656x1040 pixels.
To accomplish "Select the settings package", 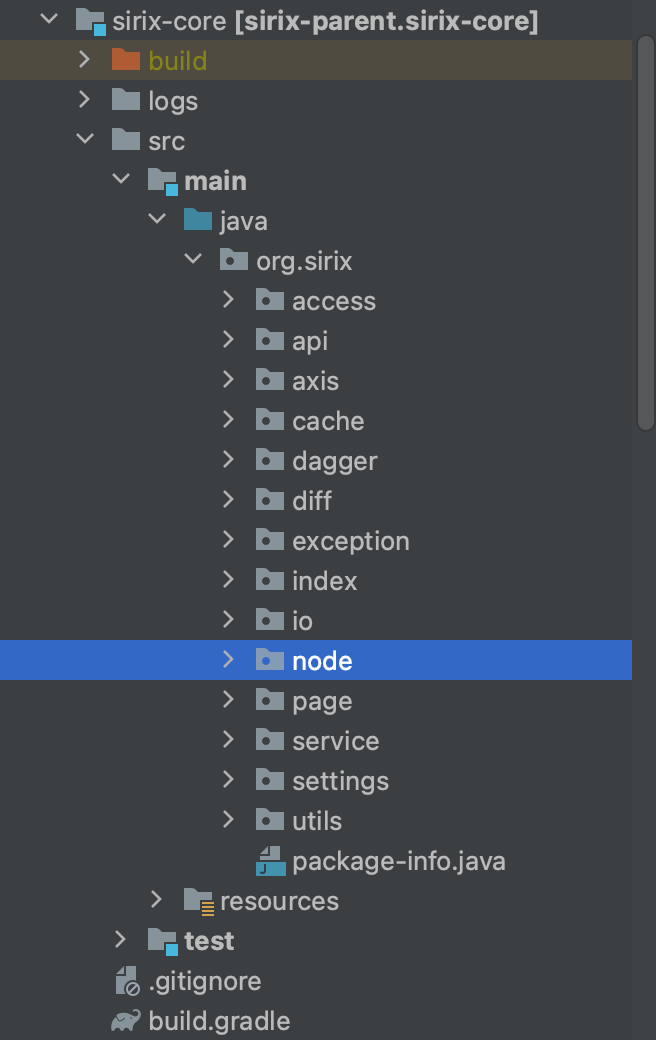I will tap(340, 781).
